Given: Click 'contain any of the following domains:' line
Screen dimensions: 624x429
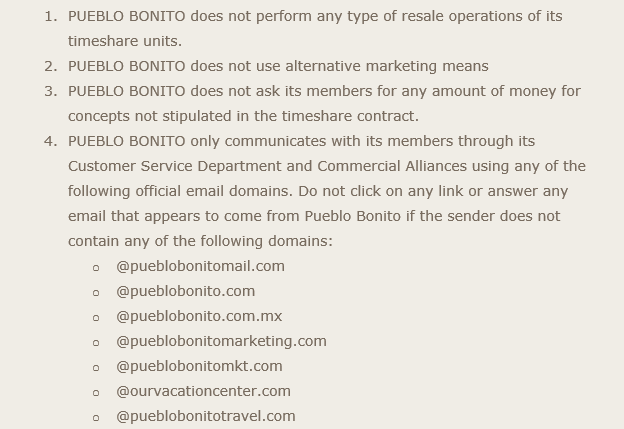Looking at the screenshot, I should click(x=200, y=241).
